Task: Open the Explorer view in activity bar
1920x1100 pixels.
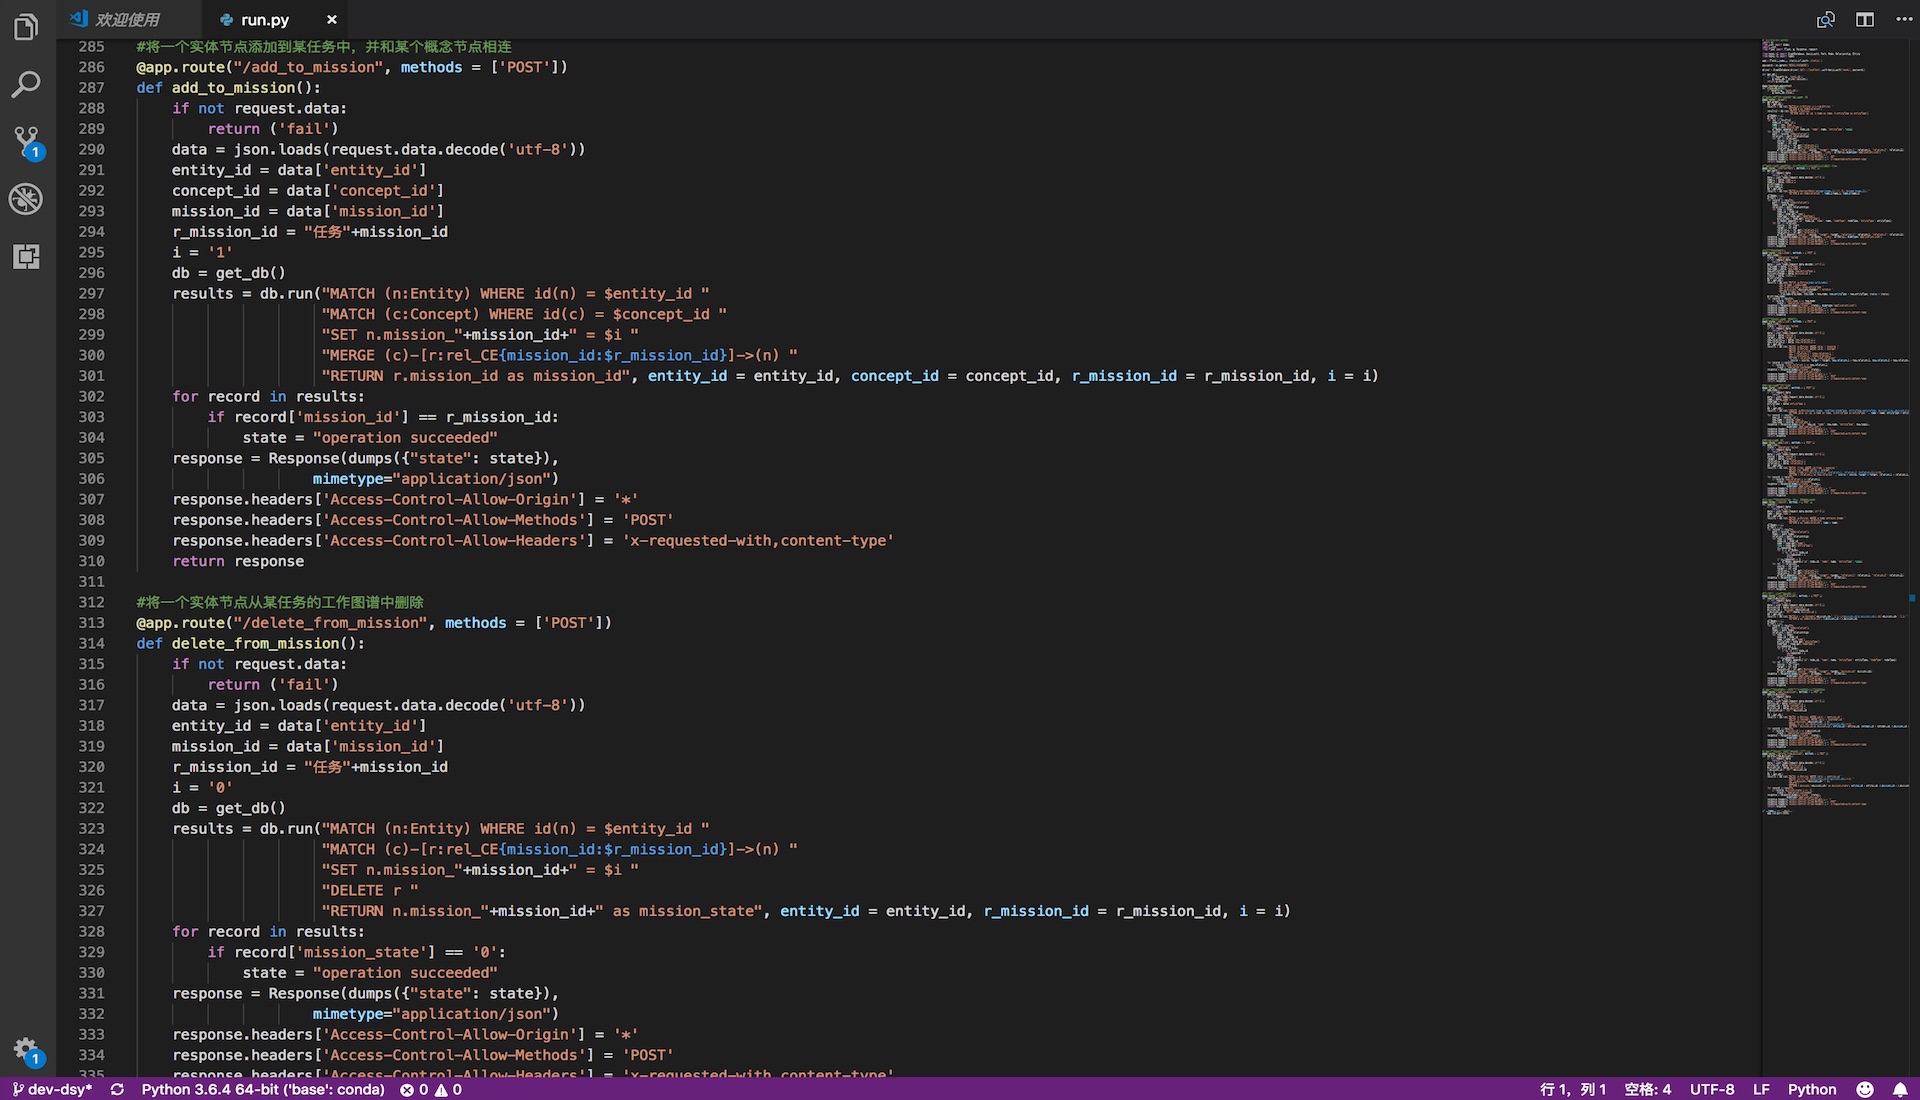Action: tap(26, 27)
